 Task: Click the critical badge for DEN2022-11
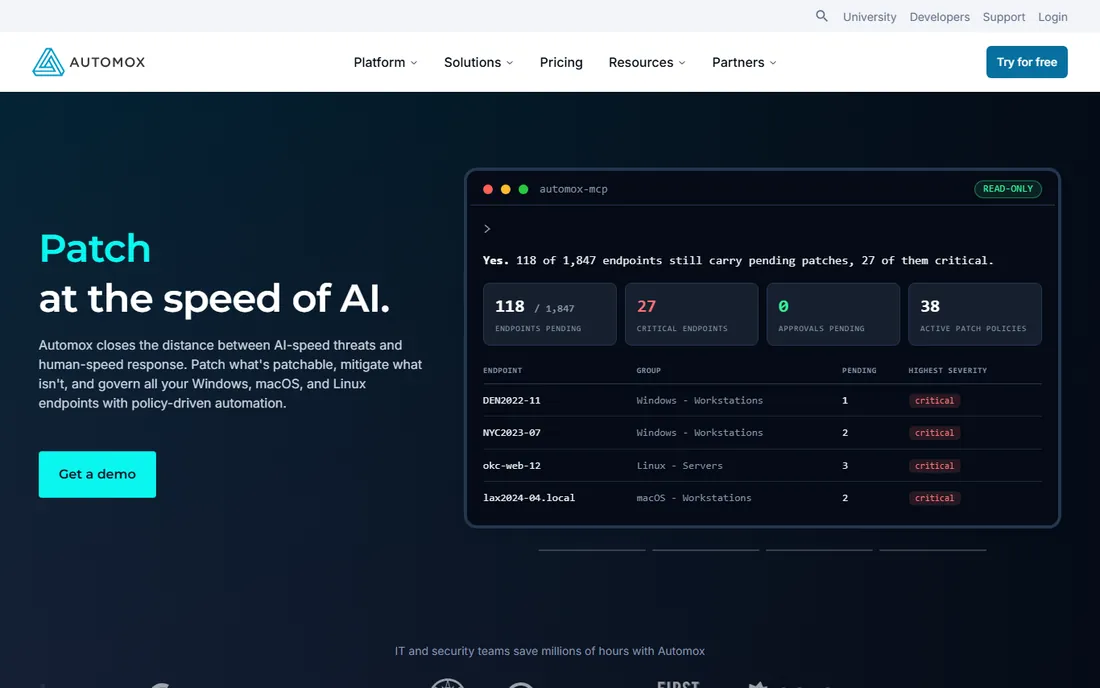pos(934,400)
